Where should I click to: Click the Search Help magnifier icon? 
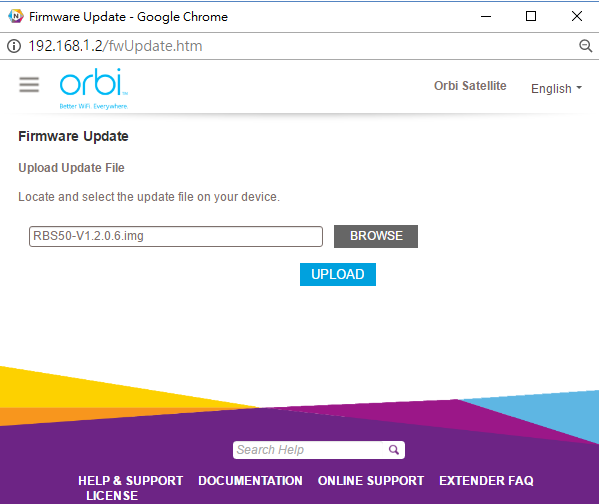pyautogui.click(x=393, y=450)
